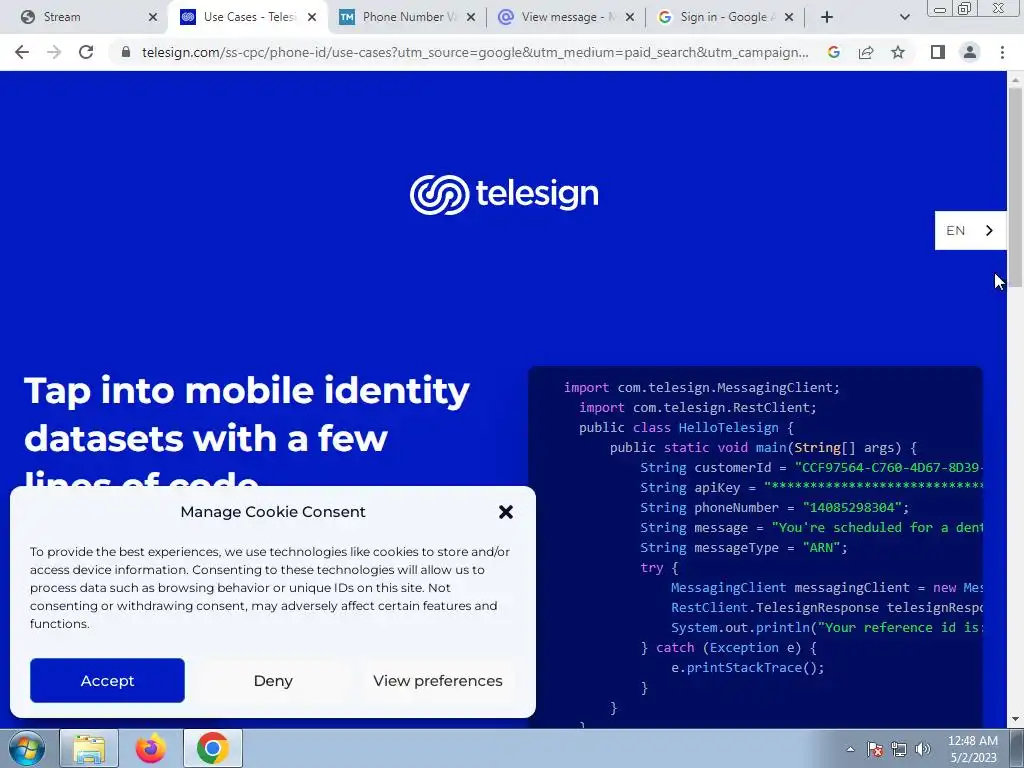
Task: Open the Chrome three-dot menu
Action: [1002, 52]
